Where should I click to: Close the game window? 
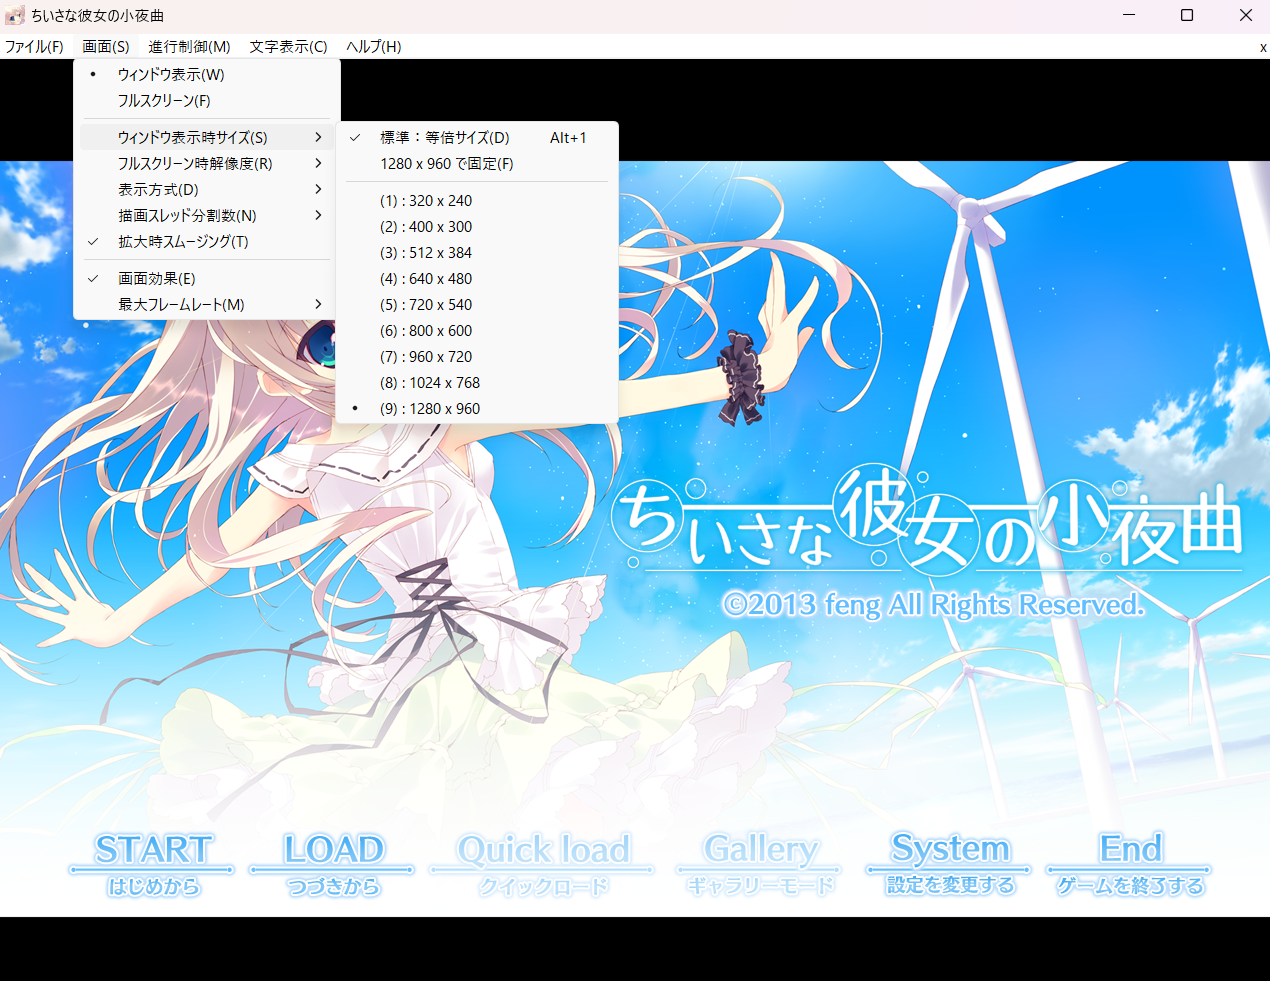click(1245, 15)
